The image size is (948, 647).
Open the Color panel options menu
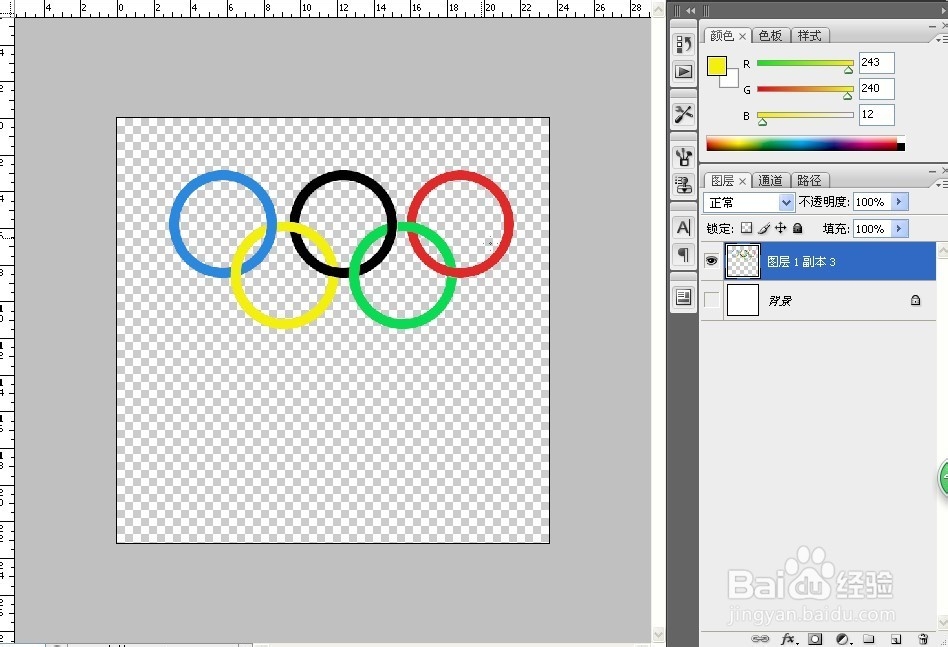point(941,39)
